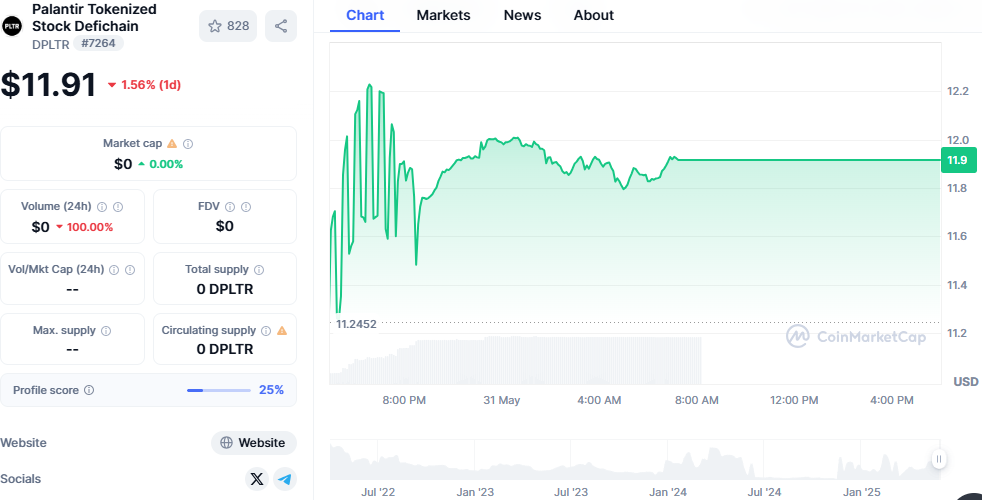Show Max. supply info icon
The image size is (982, 500).
point(106,330)
